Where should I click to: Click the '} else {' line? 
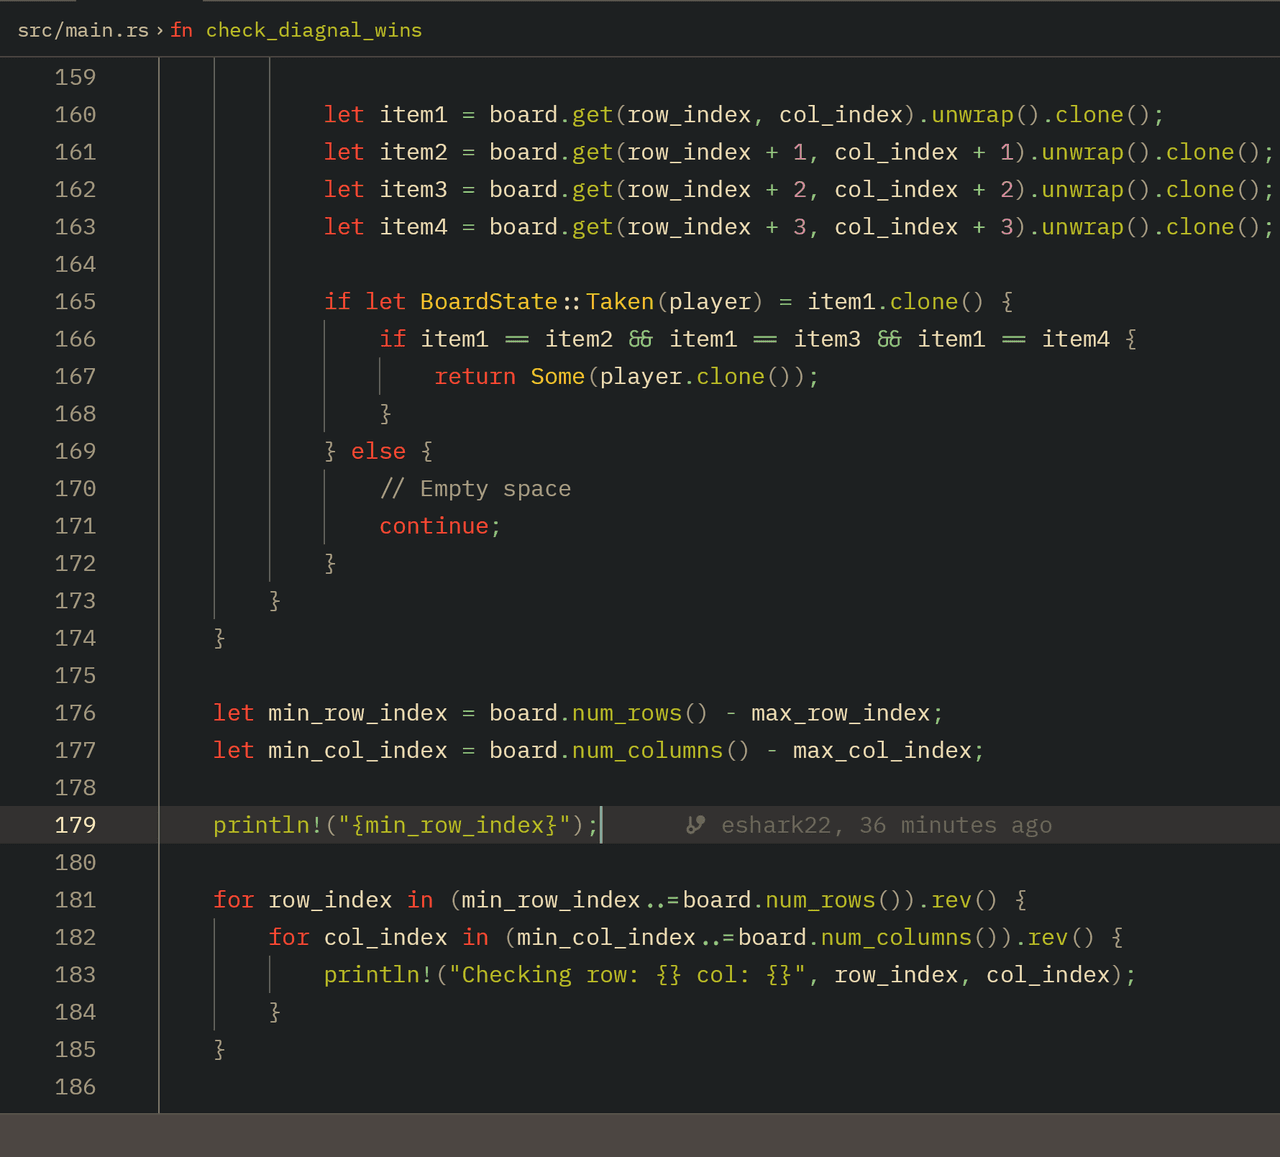click(x=379, y=451)
